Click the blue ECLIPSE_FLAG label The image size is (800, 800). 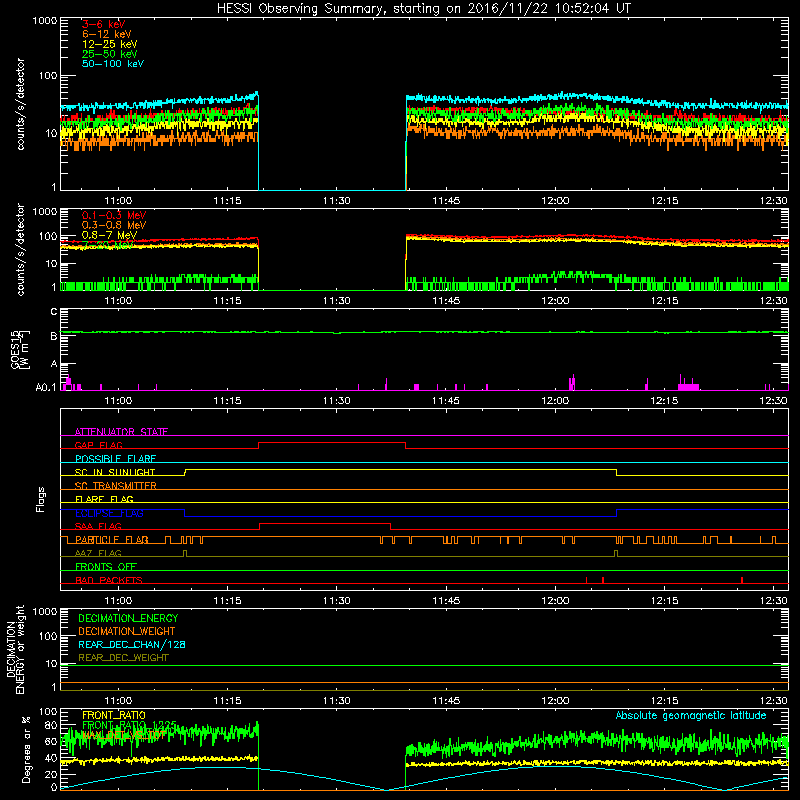click(109, 513)
